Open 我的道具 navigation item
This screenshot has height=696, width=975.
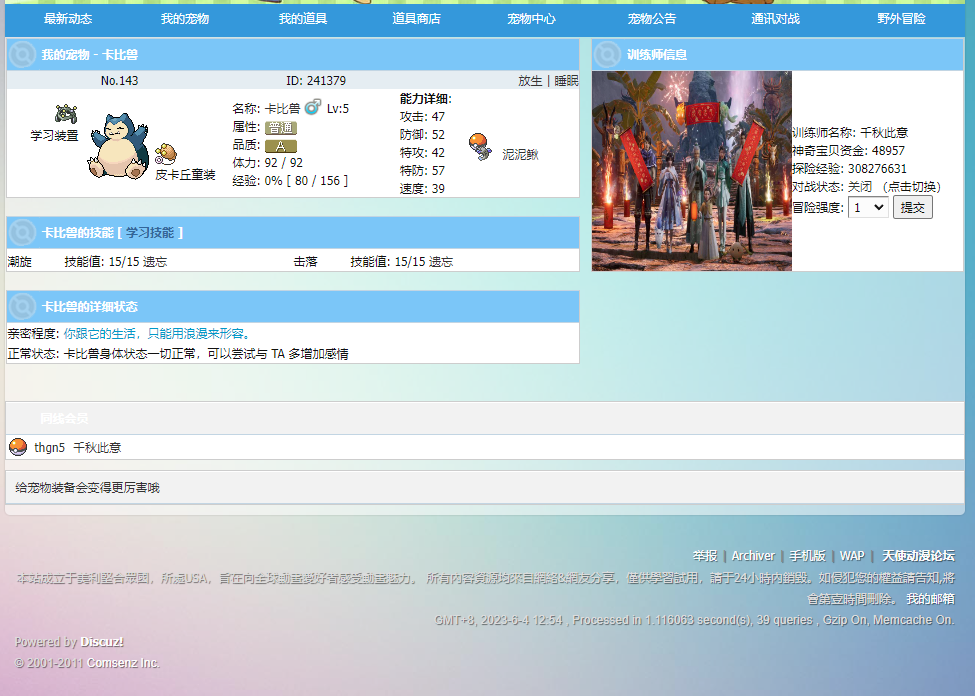pyautogui.click(x=303, y=19)
